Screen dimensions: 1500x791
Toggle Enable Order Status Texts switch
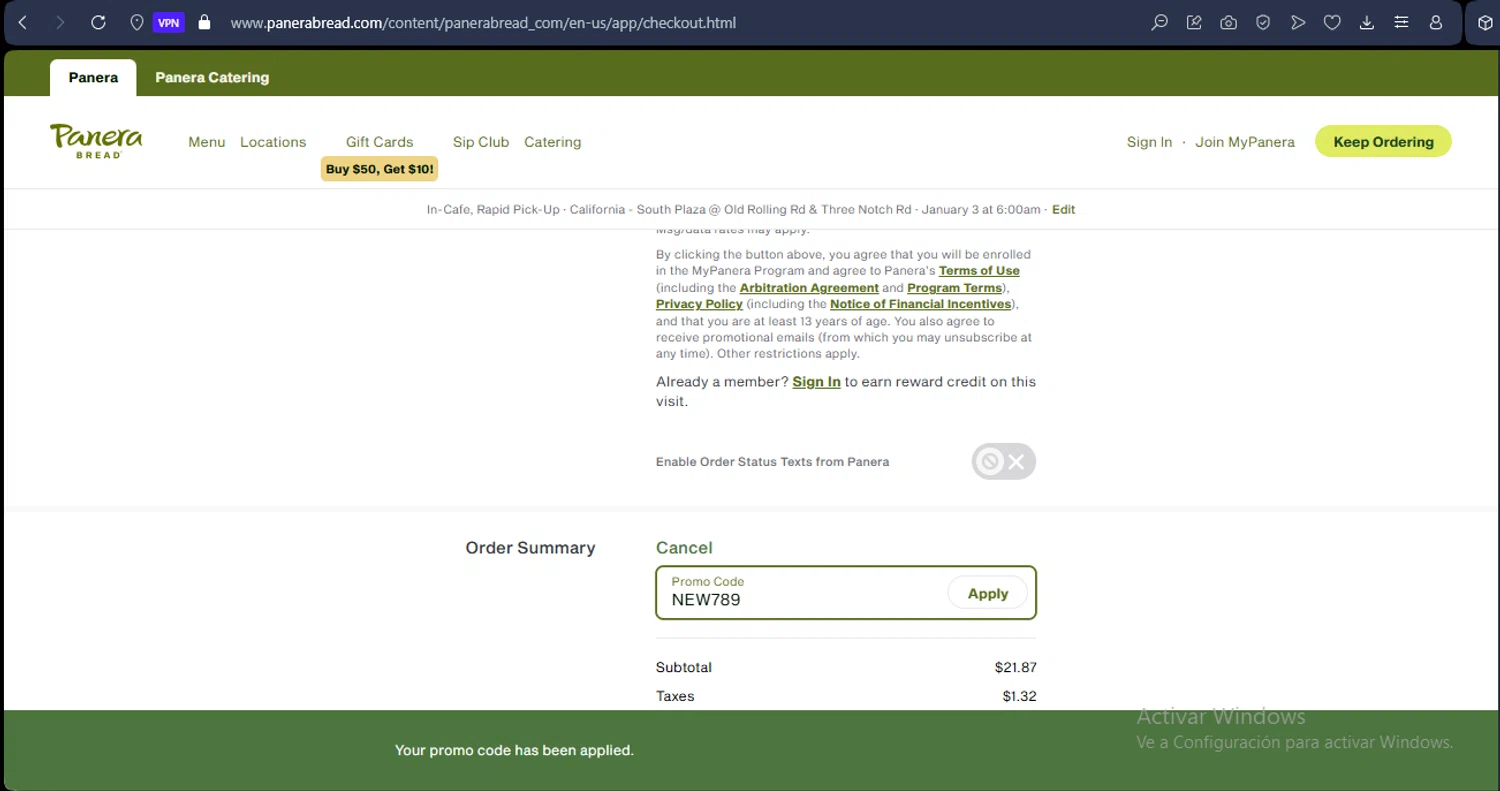tap(1003, 462)
